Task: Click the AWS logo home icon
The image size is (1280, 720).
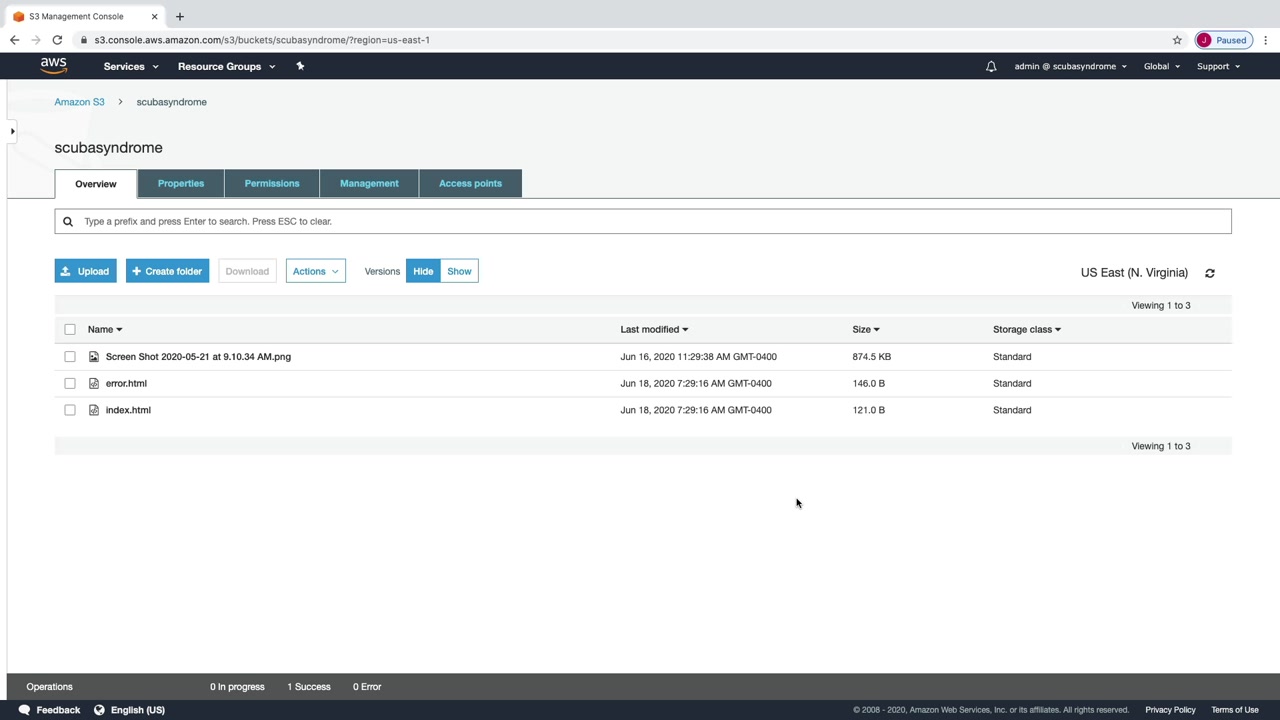Action: pos(54,66)
